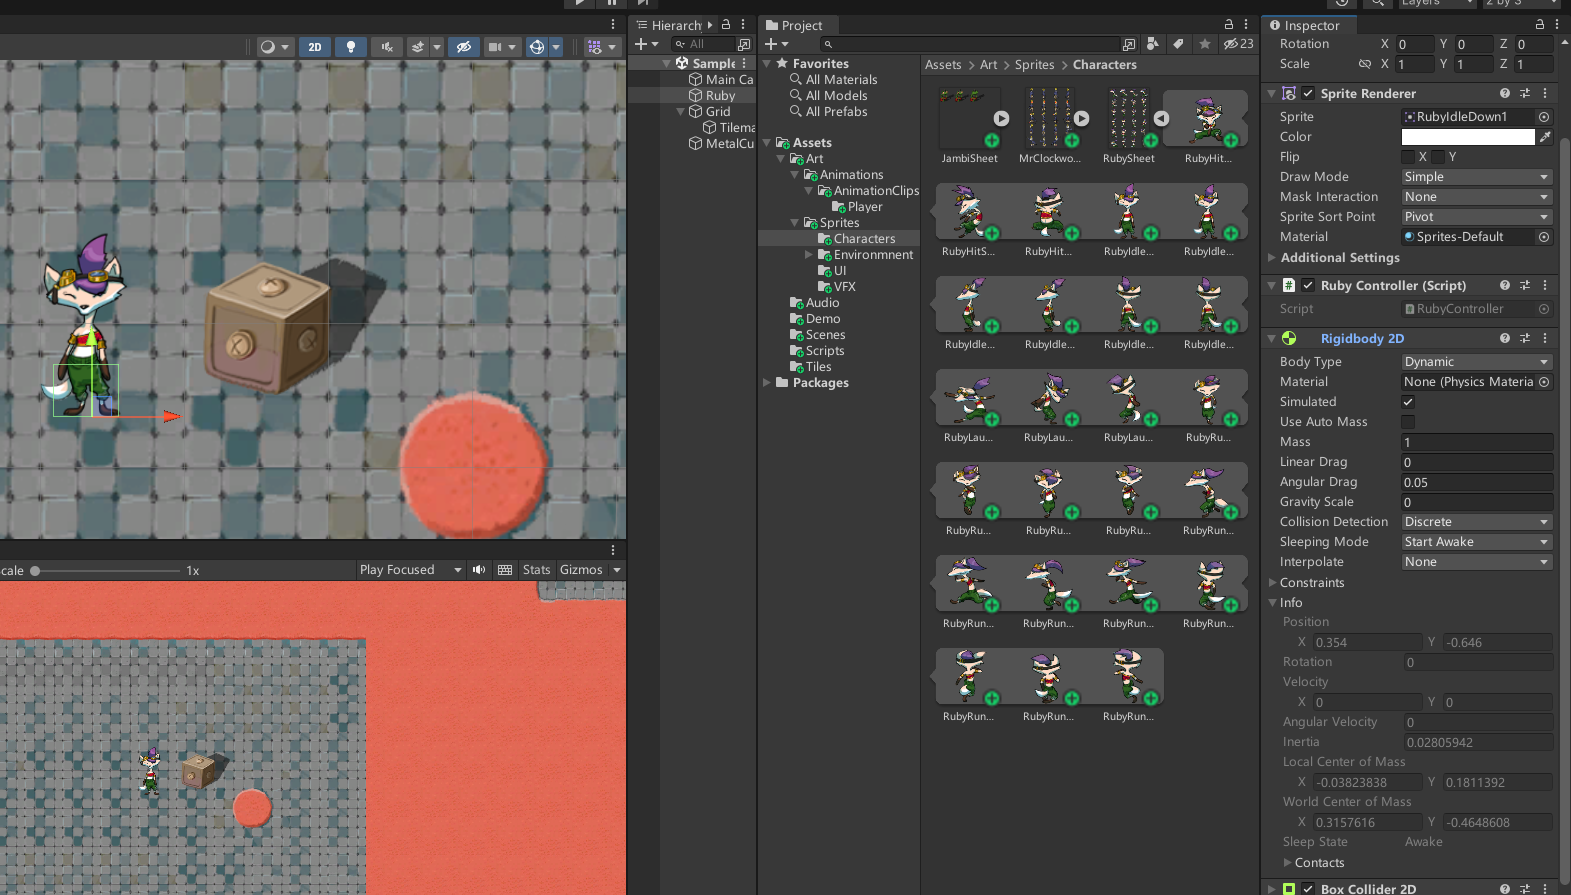1571x895 pixels.
Task: Toggle scene lighting with the lightbulb icon
Action: [350, 47]
